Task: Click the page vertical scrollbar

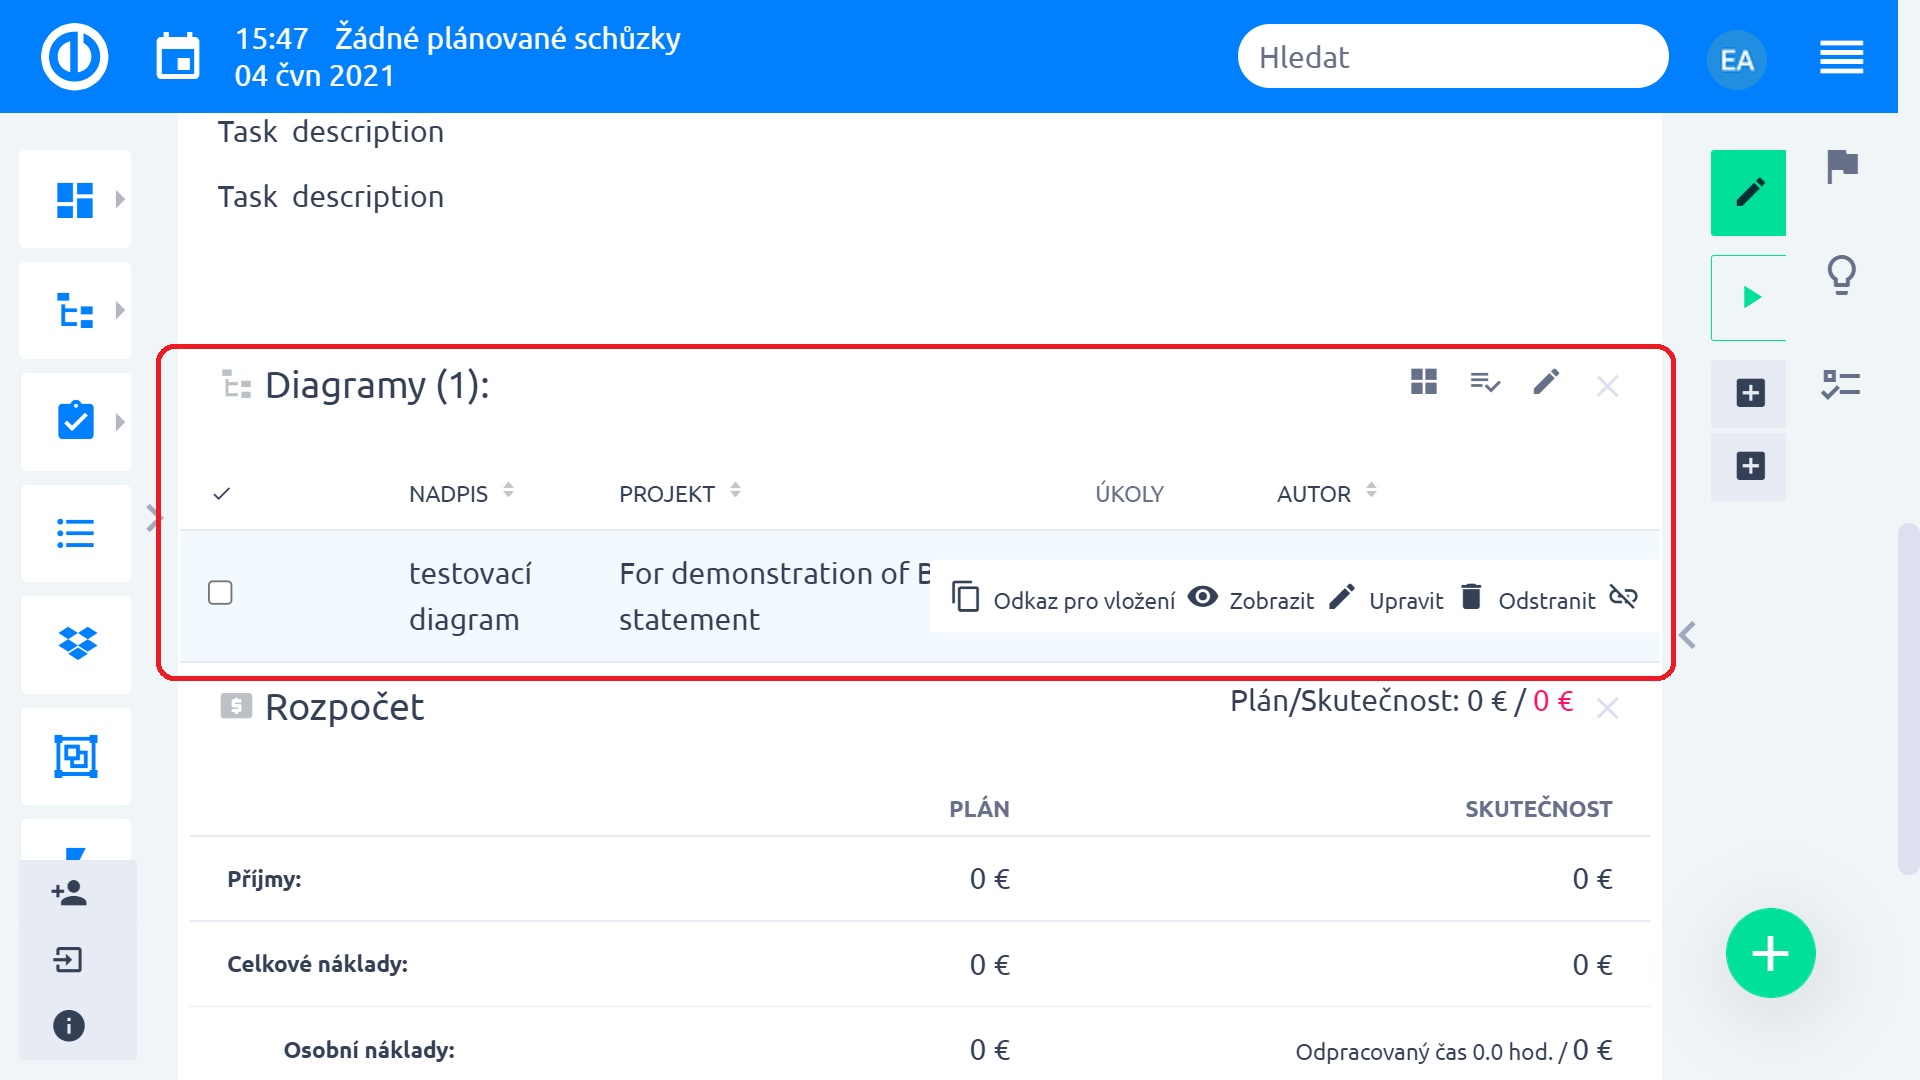Action: click(x=1908, y=698)
